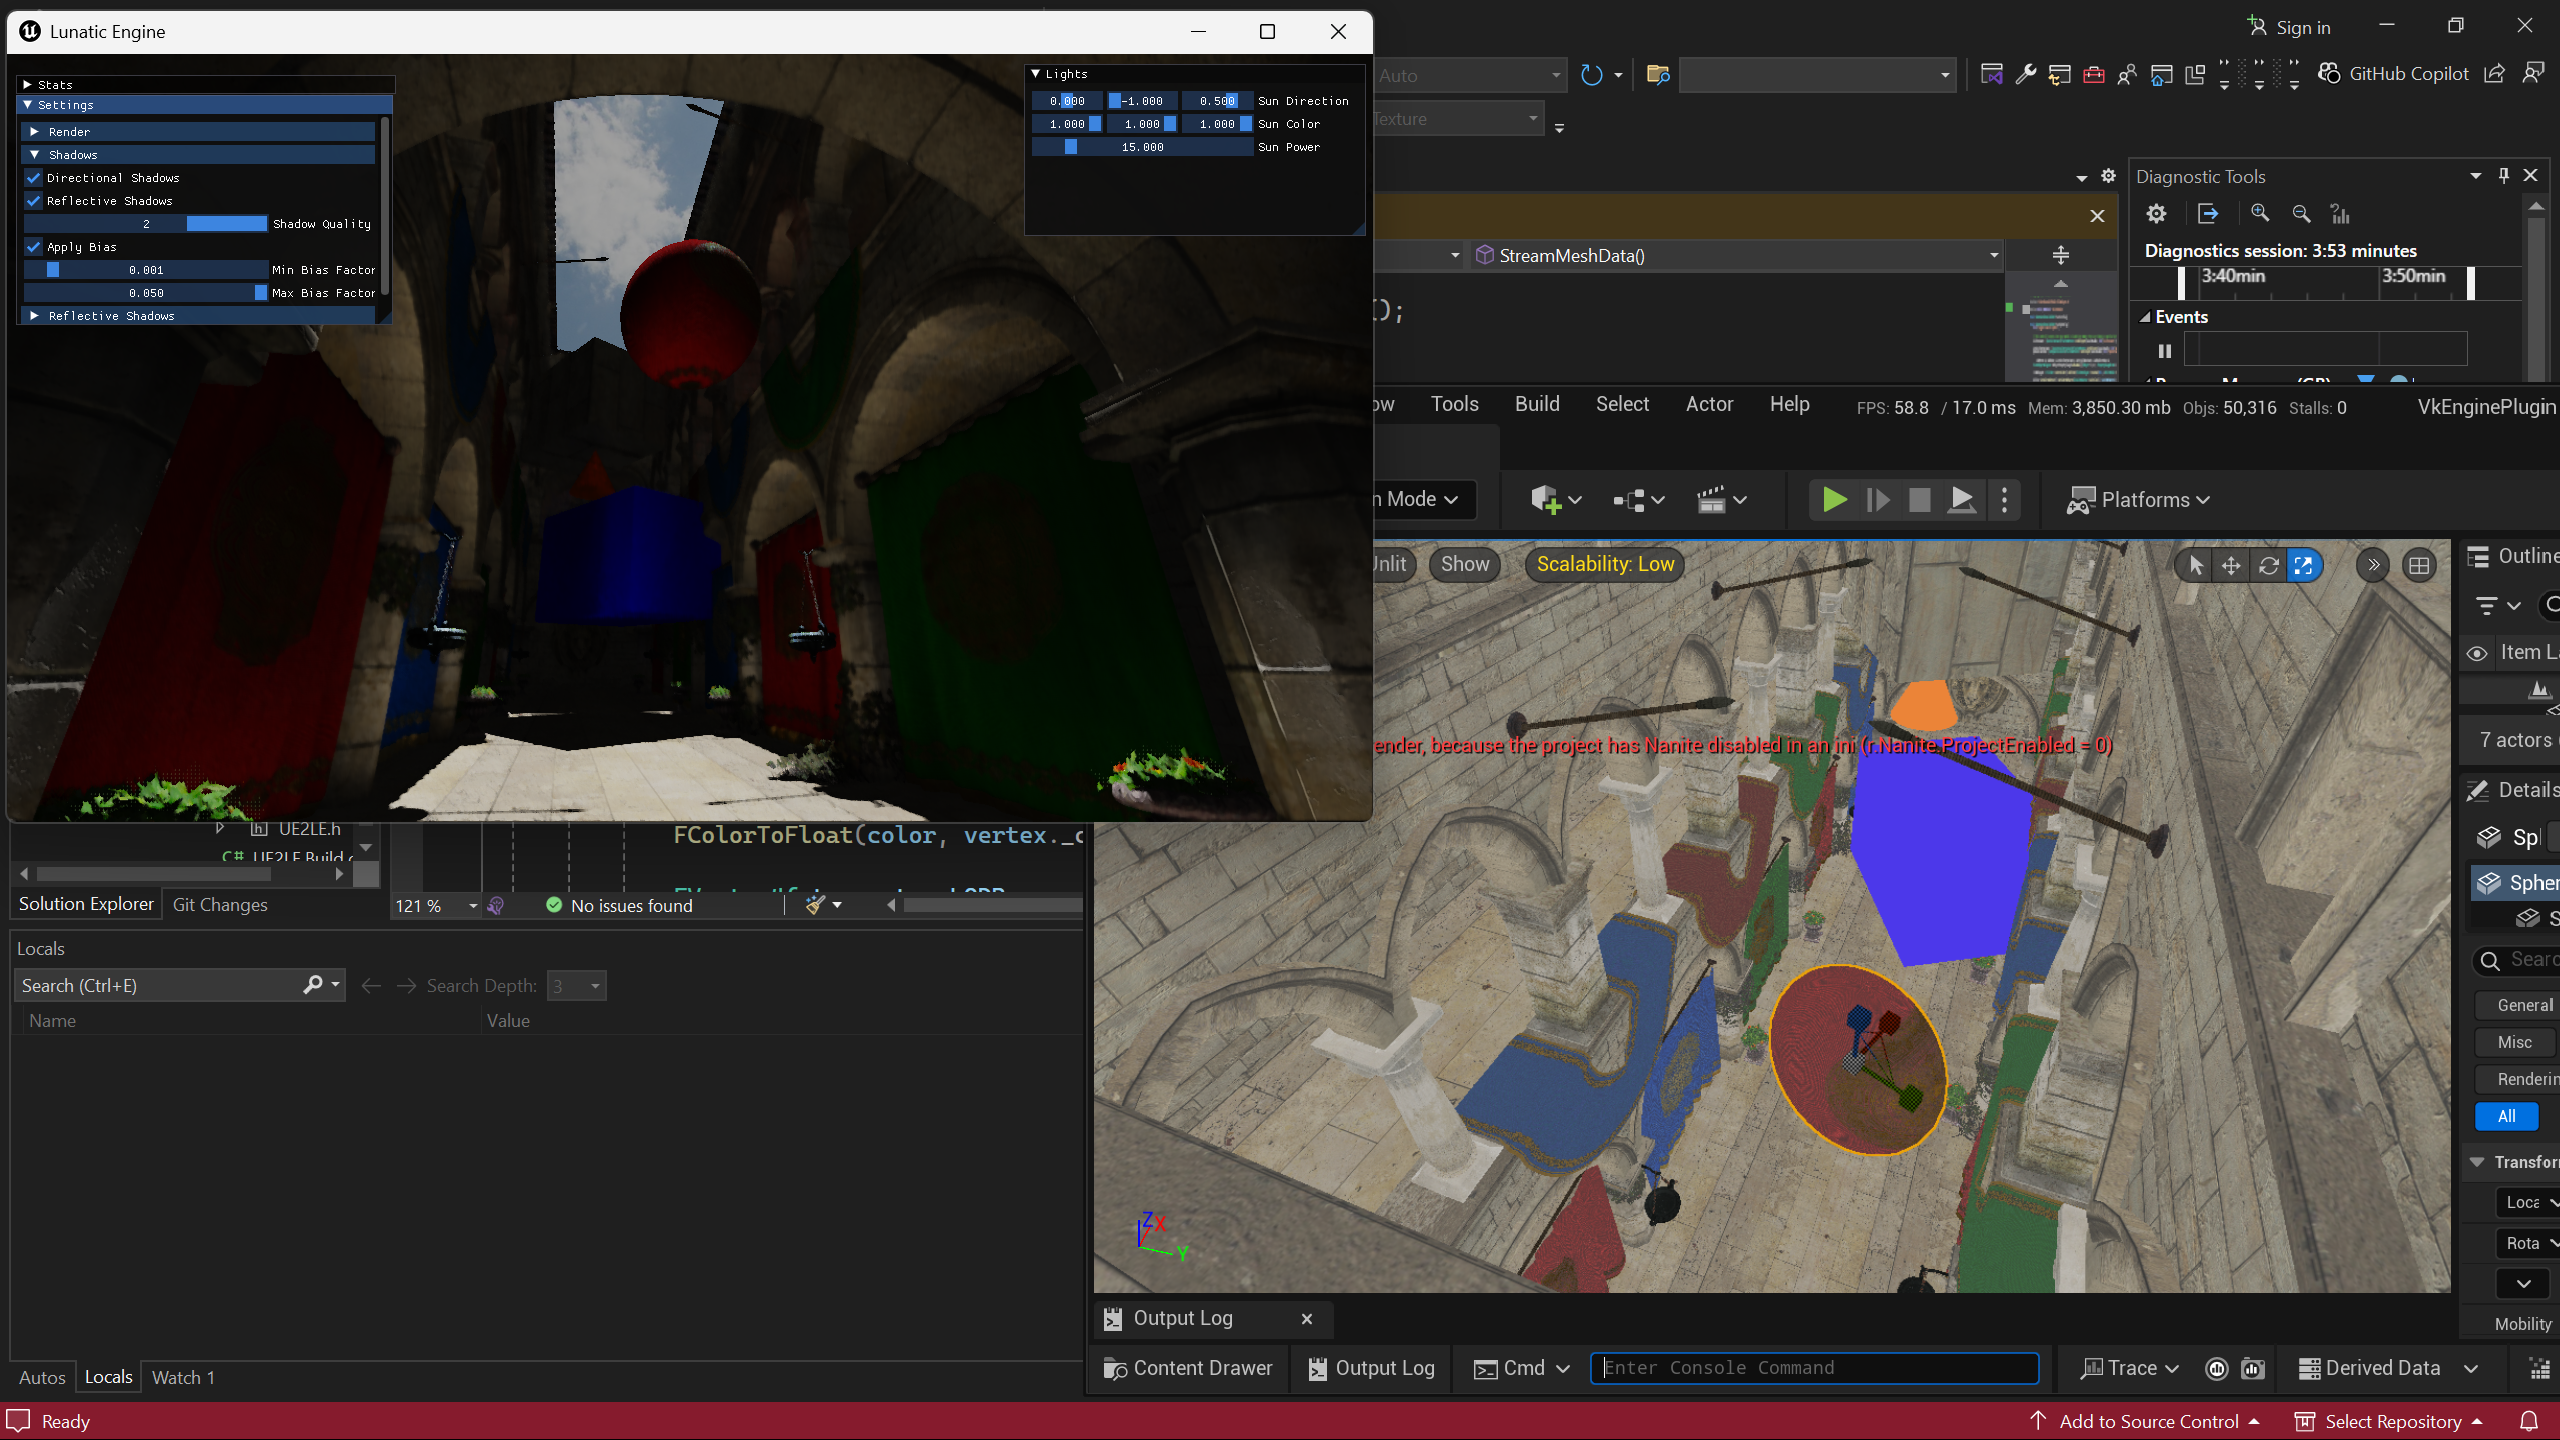
Task: Click the Diagnostic Tools settings gear
Action: pos(2156,213)
